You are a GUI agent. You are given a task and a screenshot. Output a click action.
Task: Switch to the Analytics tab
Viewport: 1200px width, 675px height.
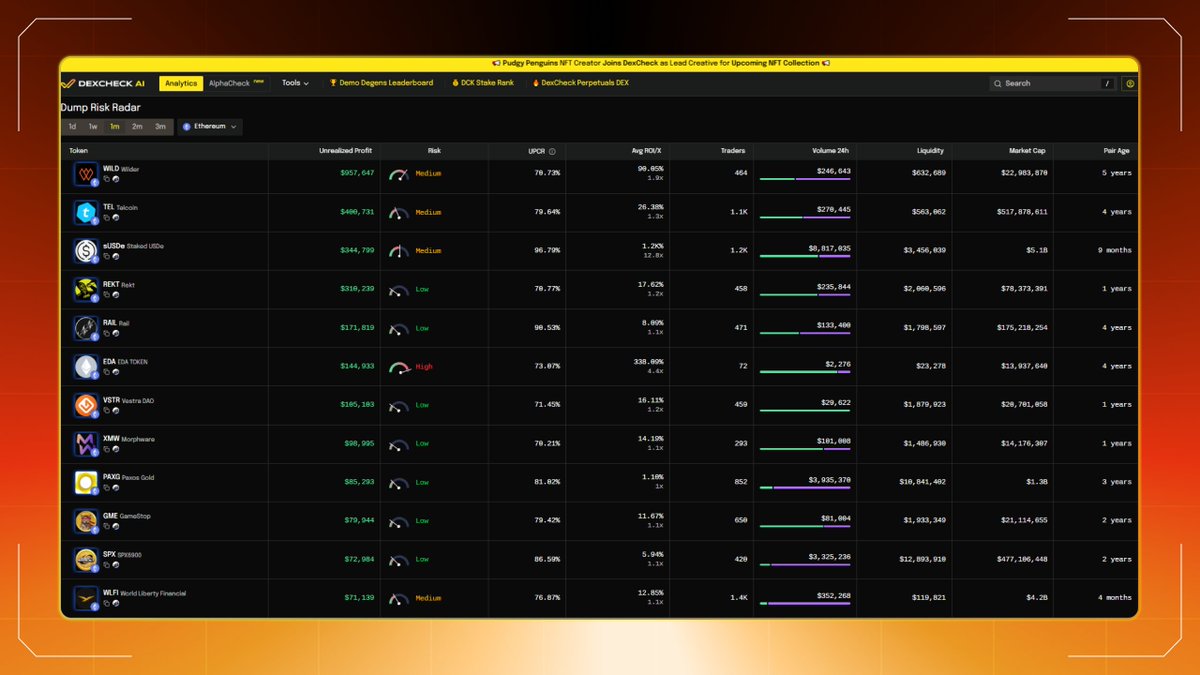pyautogui.click(x=181, y=83)
